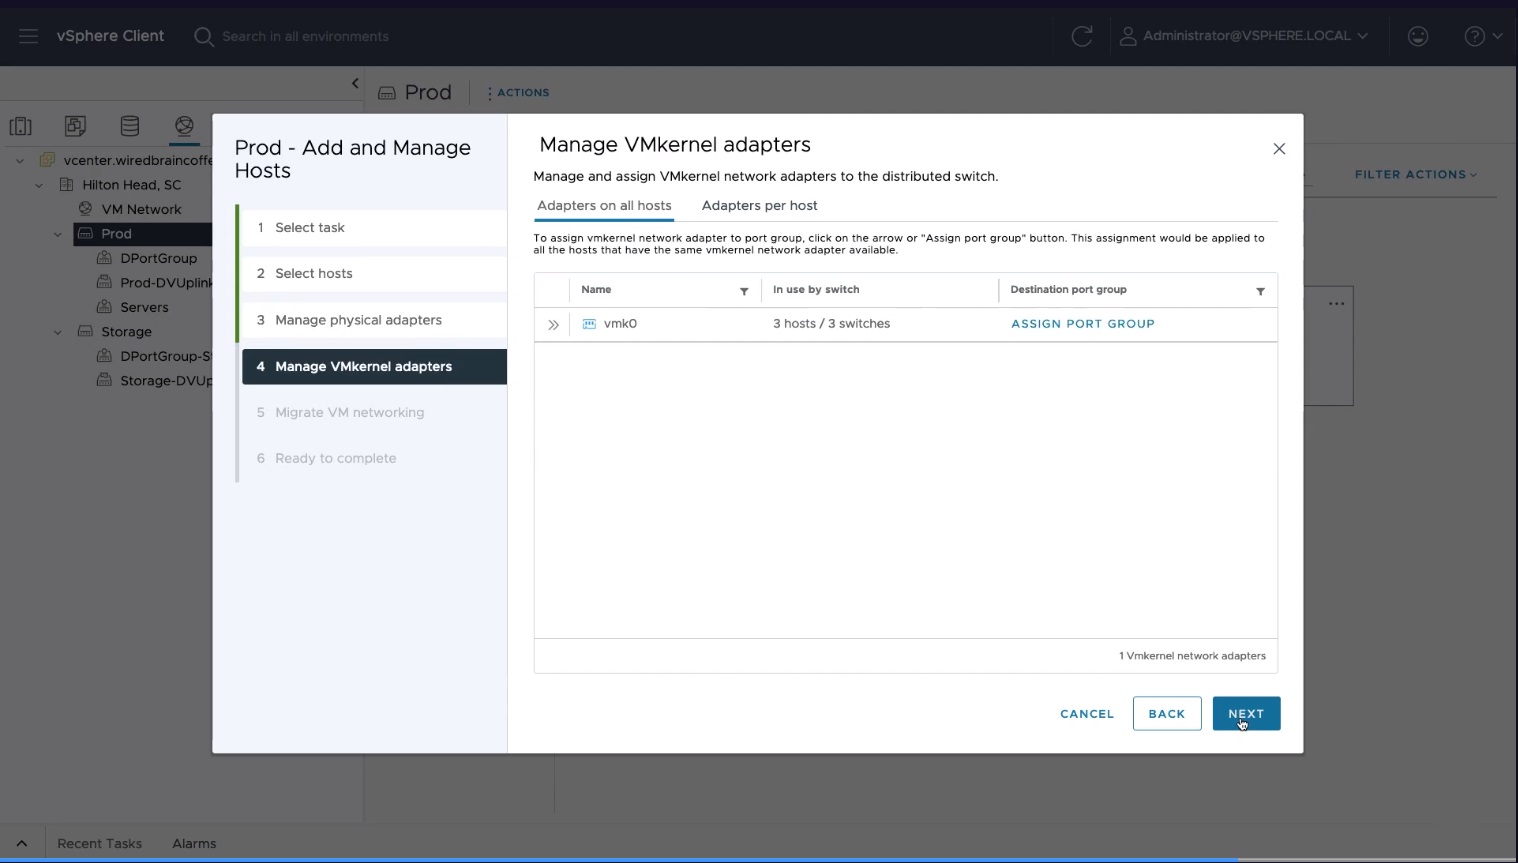The height and width of the screenshot is (863, 1518).
Task: Select the Networking inventory icon
Action: coord(184,126)
